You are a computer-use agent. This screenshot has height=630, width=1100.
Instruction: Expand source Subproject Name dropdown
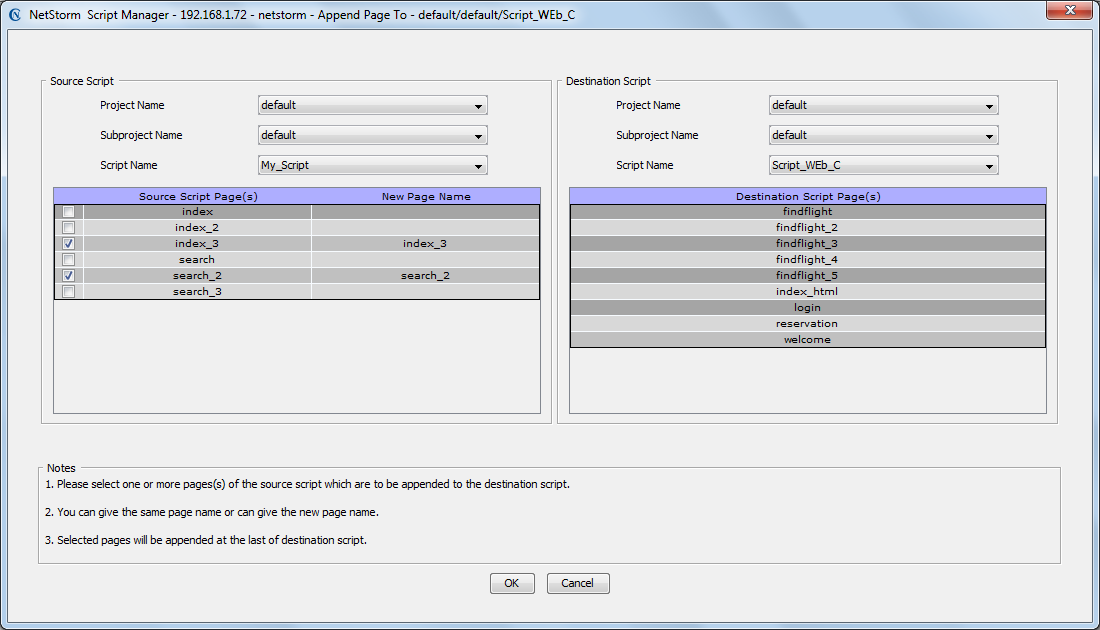373,135
